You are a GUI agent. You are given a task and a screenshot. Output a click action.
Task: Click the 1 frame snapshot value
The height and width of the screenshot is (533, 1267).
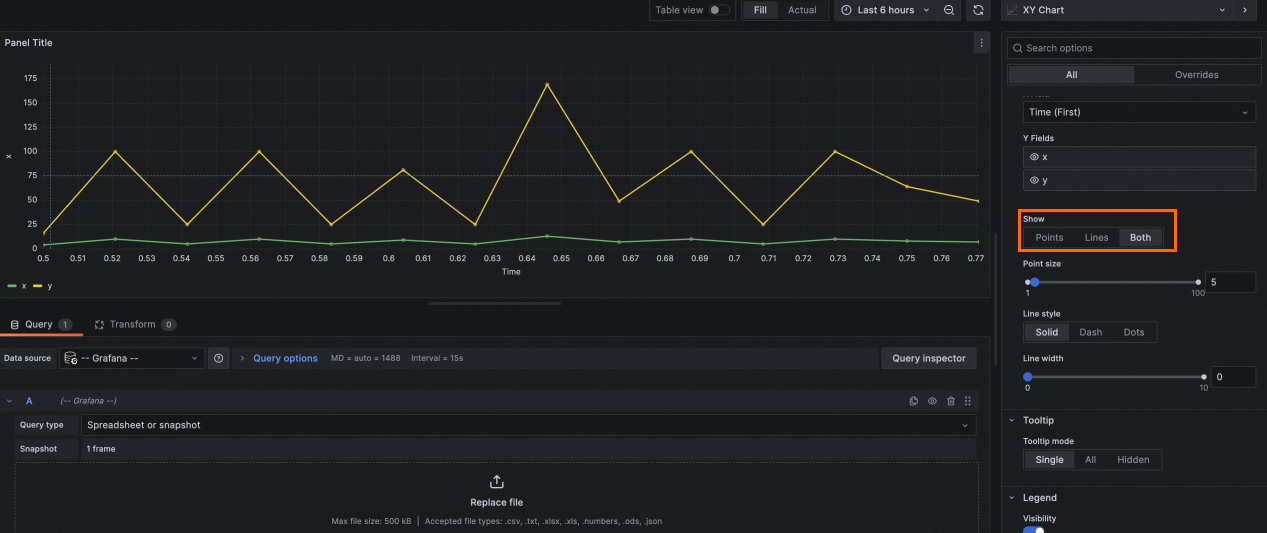click(x=101, y=449)
